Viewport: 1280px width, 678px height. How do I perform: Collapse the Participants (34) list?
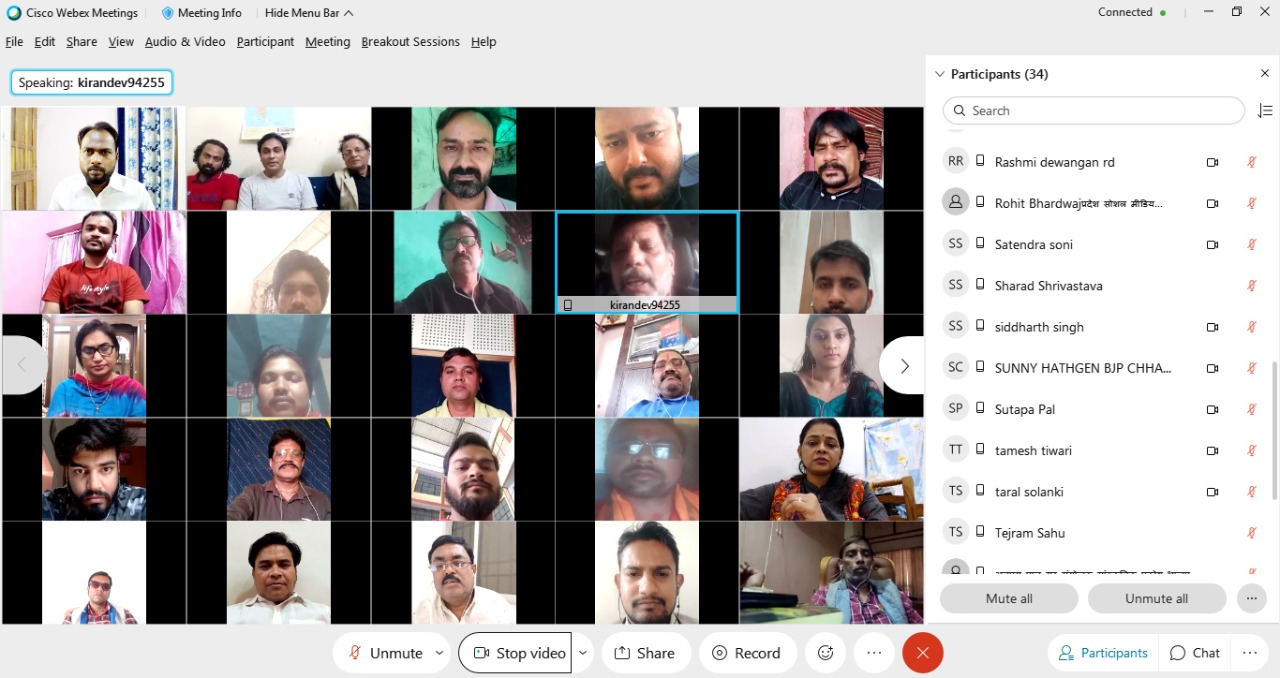coord(939,74)
